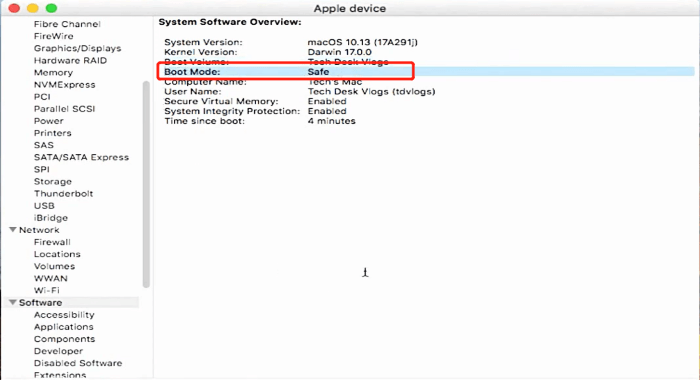This screenshot has height=380, width=700.
Task: Select Power in the sidebar
Action: (x=49, y=121)
